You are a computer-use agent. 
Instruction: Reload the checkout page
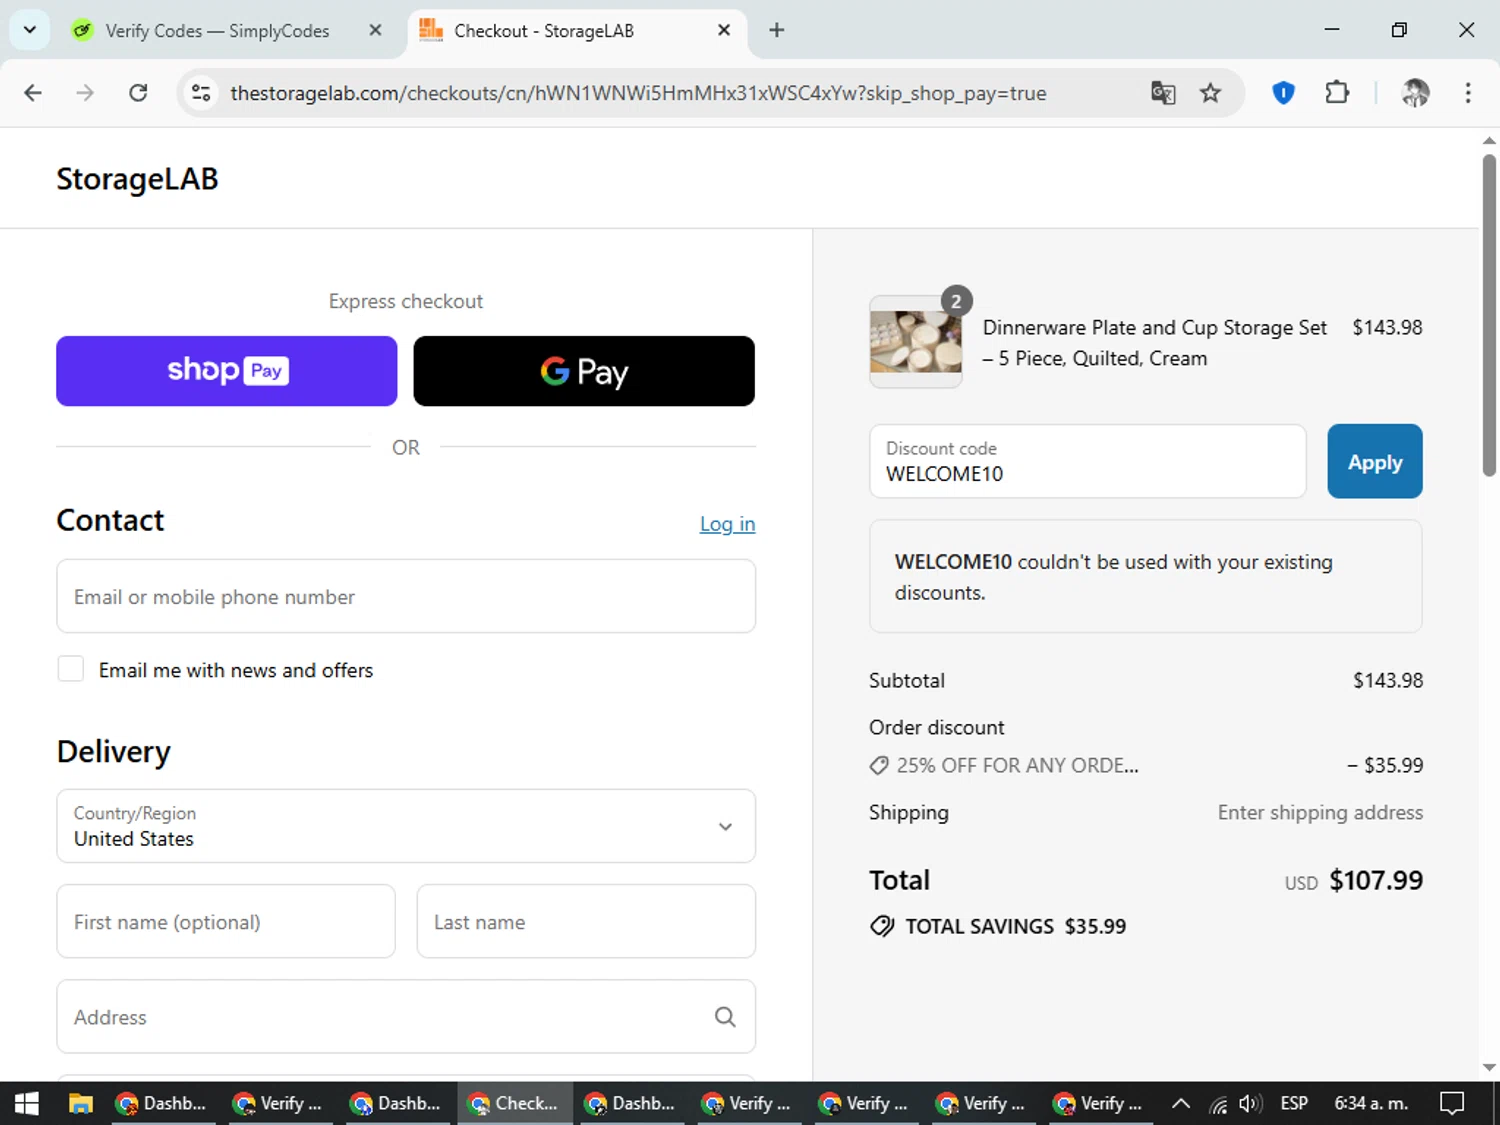(138, 93)
